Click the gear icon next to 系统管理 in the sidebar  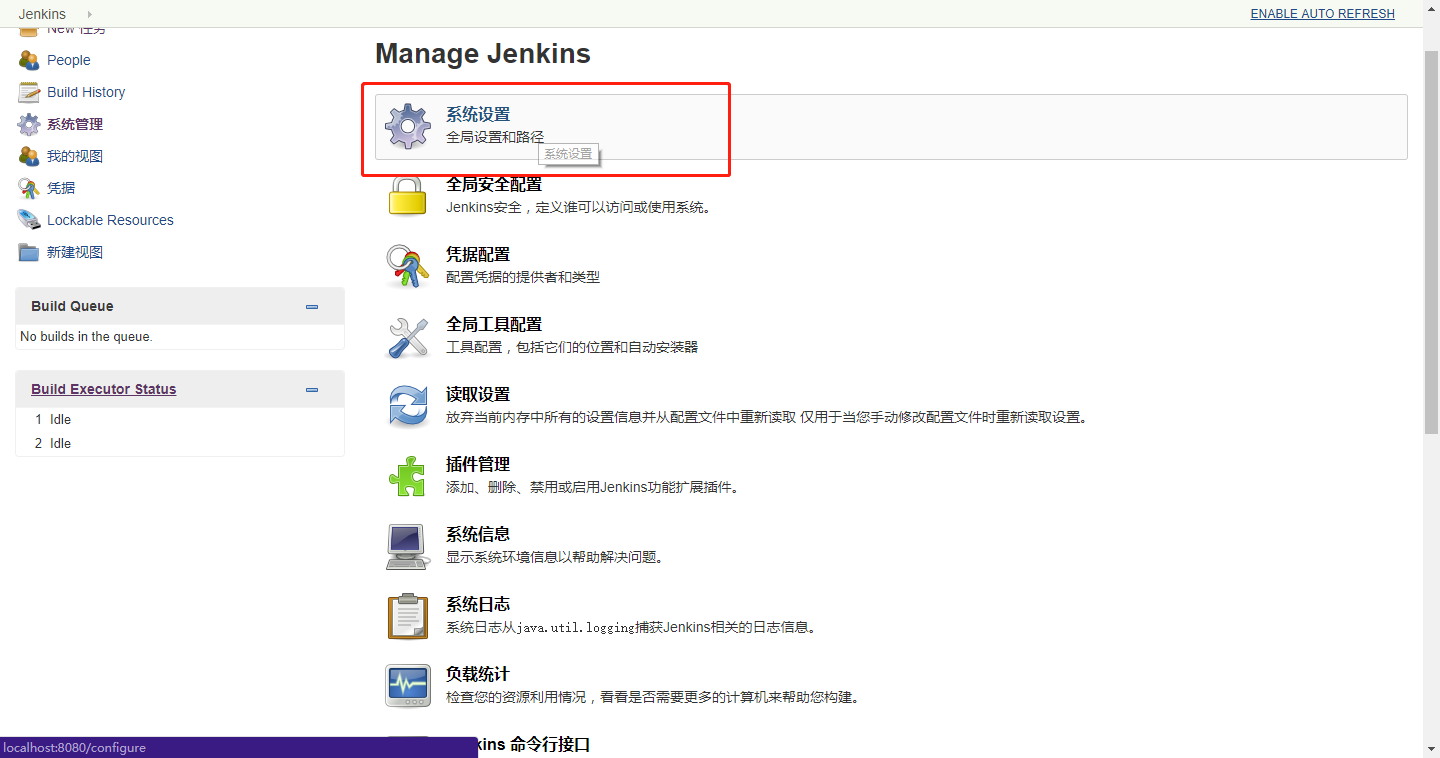(29, 124)
